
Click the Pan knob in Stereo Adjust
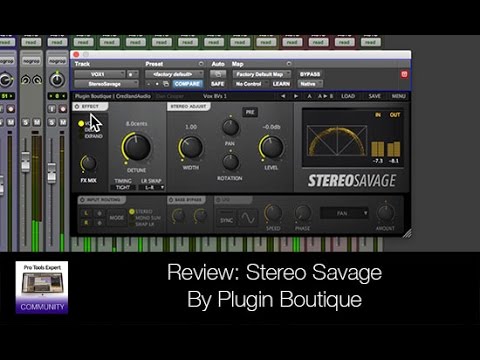click(x=230, y=128)
